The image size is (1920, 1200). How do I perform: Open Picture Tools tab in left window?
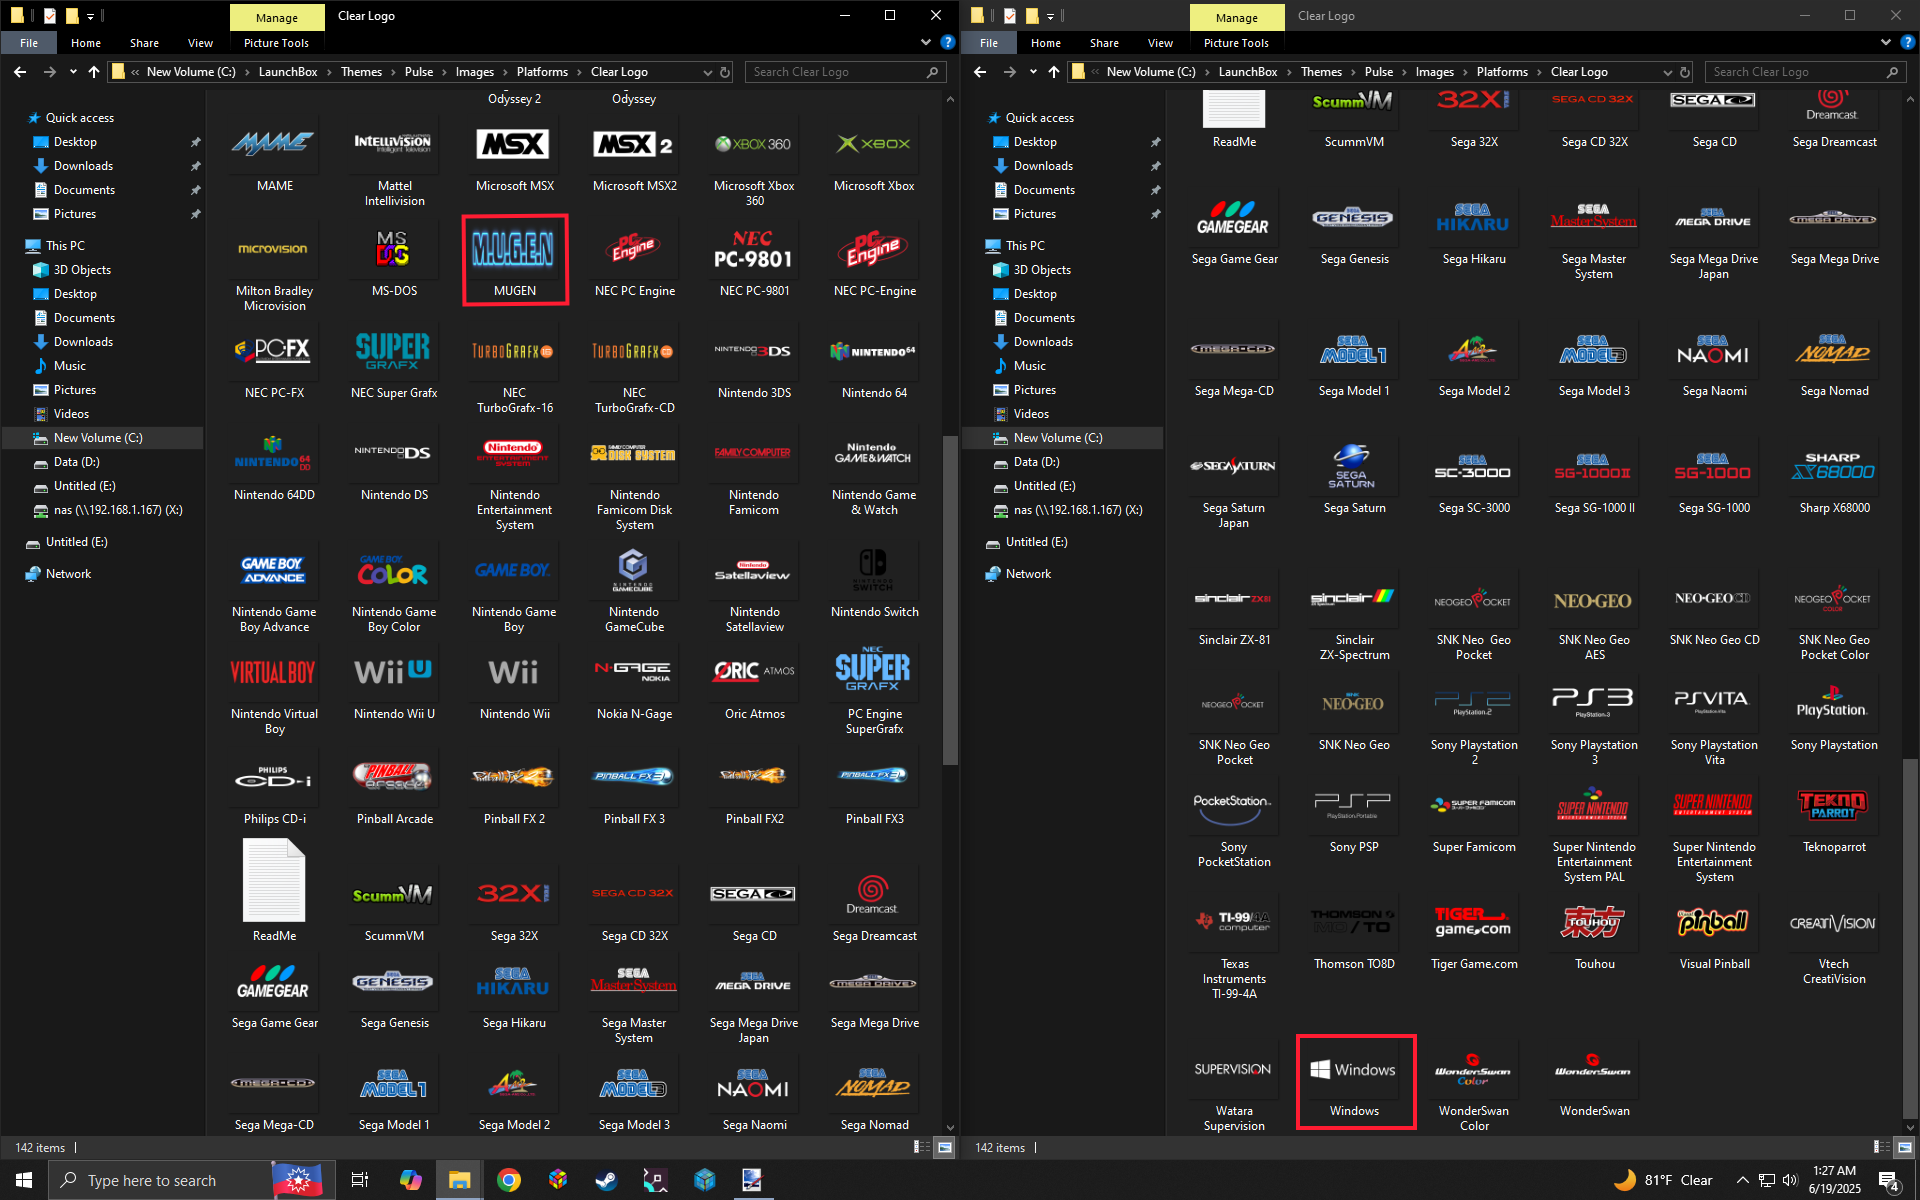(276, 43)
